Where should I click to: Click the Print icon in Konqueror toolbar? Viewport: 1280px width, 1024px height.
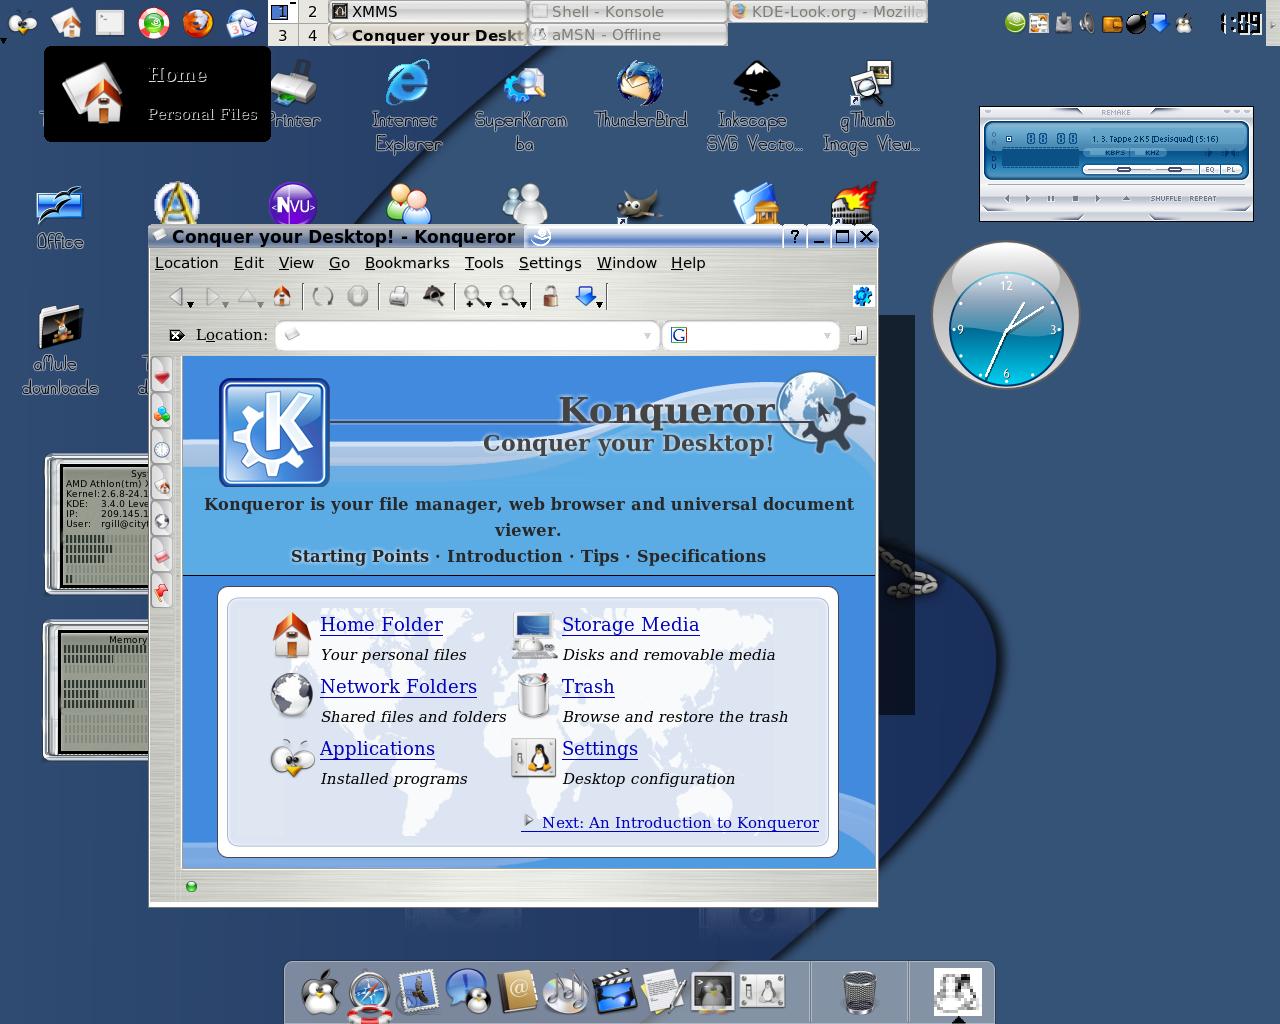click(398, 296)
